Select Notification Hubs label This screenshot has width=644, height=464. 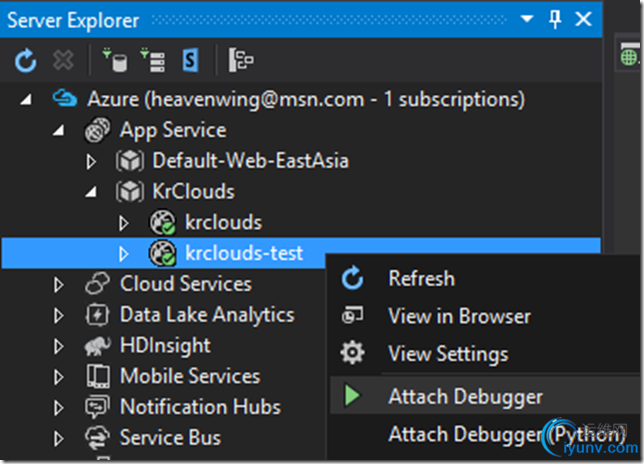click(200, 407)
